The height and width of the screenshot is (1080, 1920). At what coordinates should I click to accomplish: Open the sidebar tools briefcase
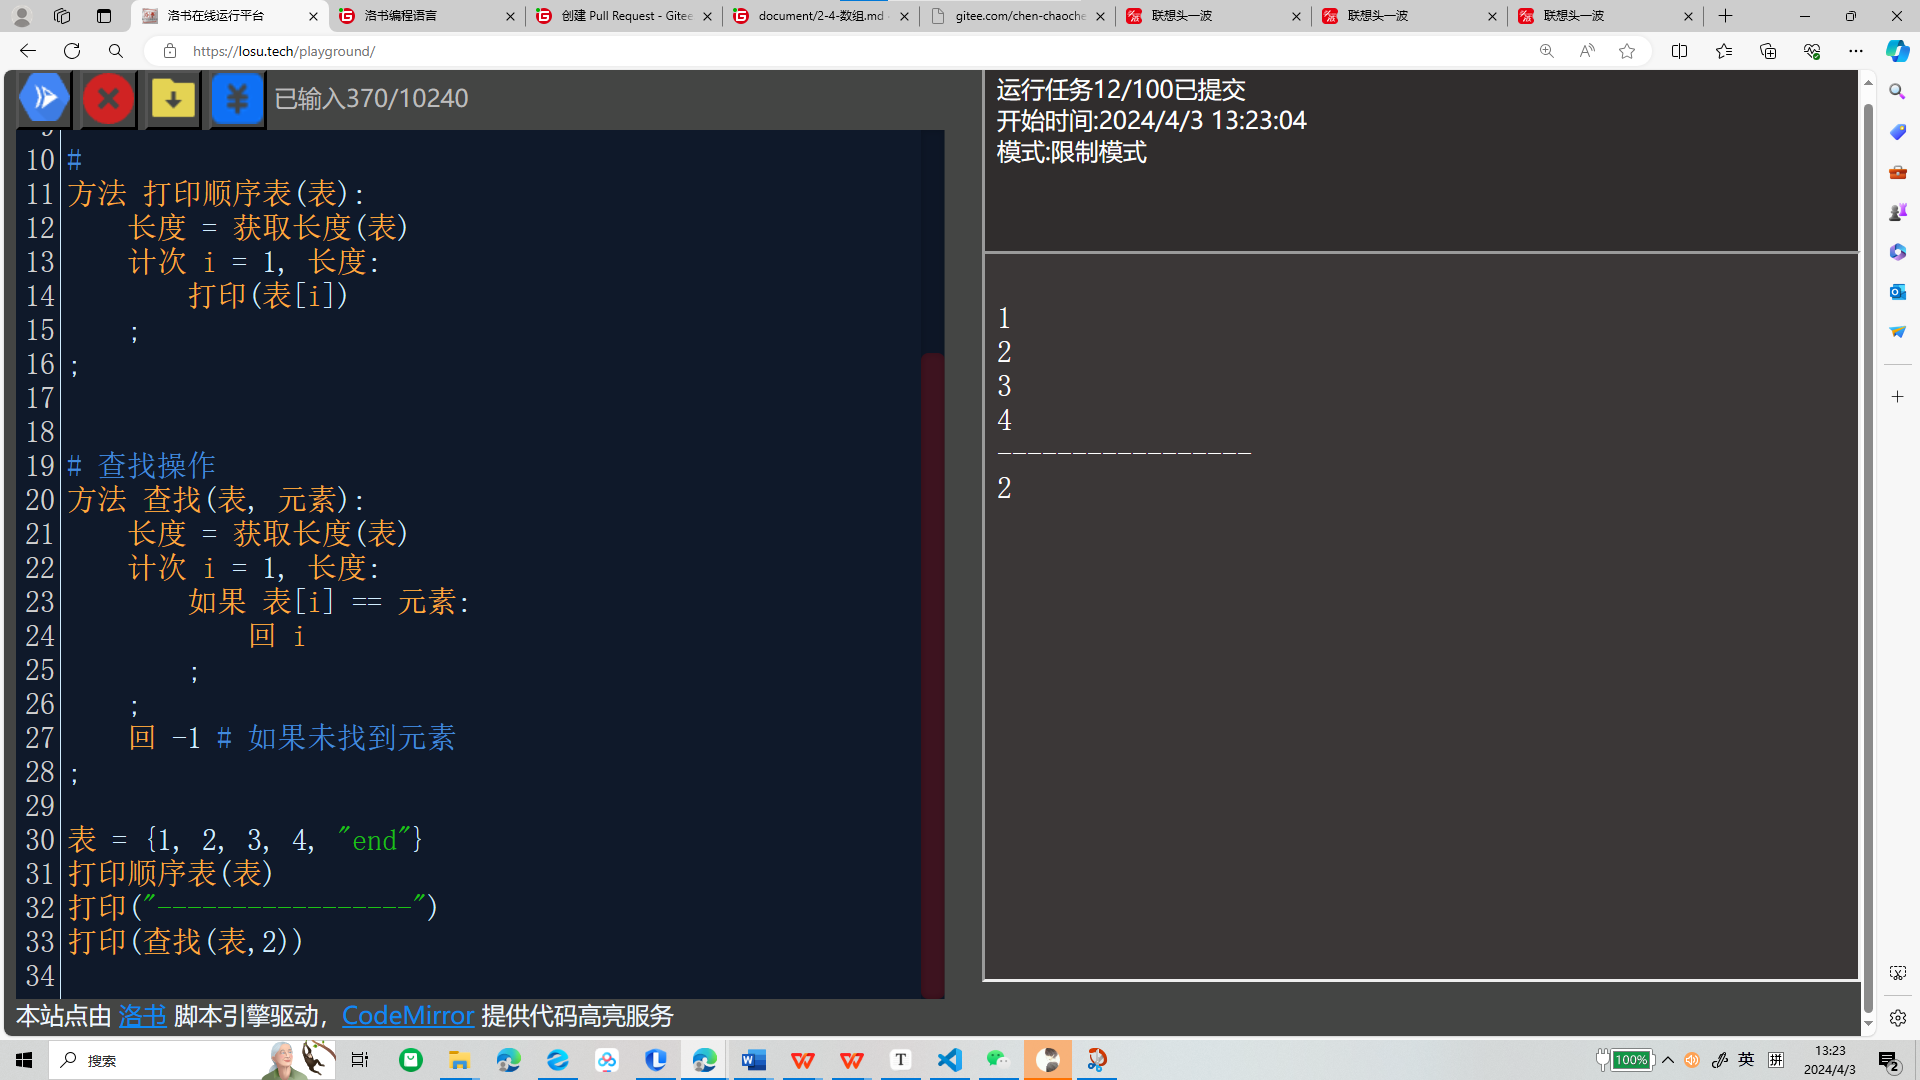1897,172
